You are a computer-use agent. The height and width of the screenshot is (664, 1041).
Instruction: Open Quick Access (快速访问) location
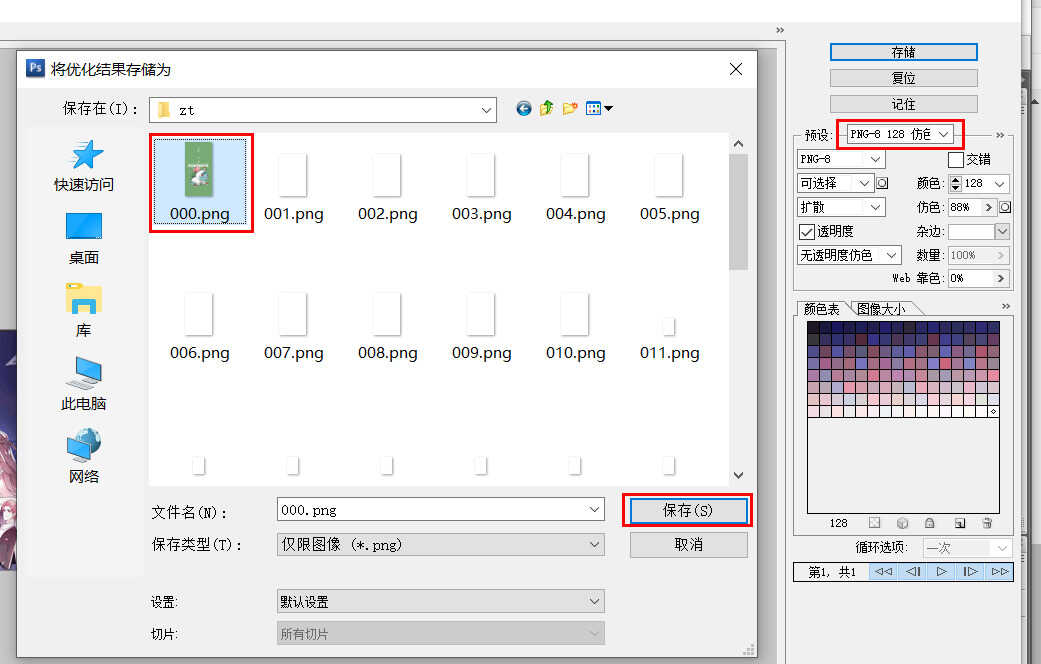(84, 166)
